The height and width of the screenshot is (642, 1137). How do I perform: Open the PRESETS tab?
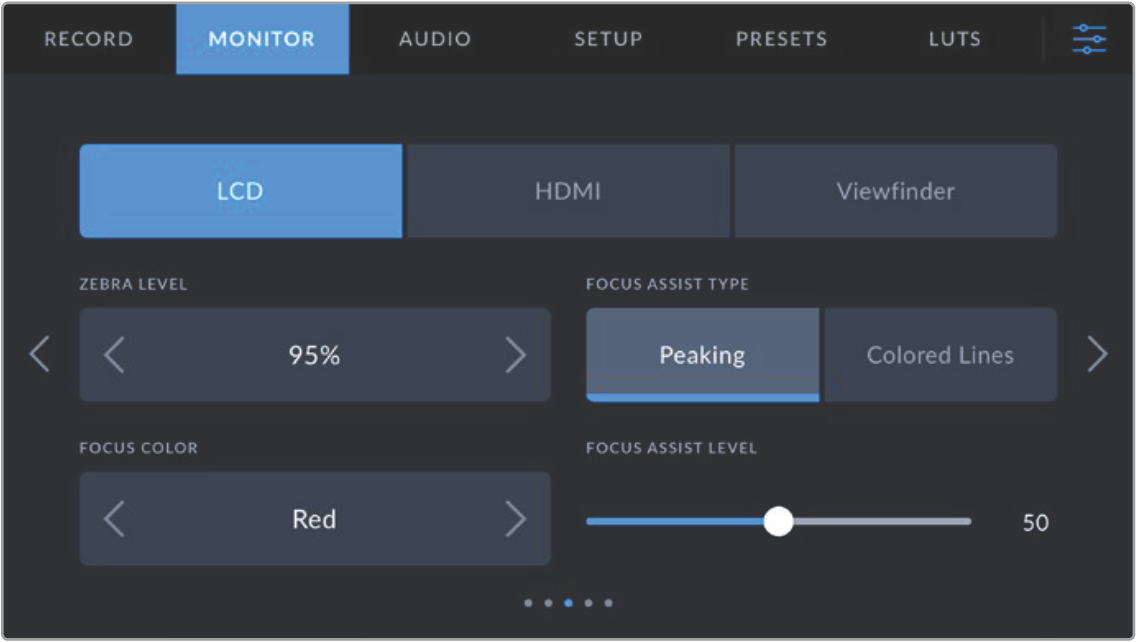(781, 39)
